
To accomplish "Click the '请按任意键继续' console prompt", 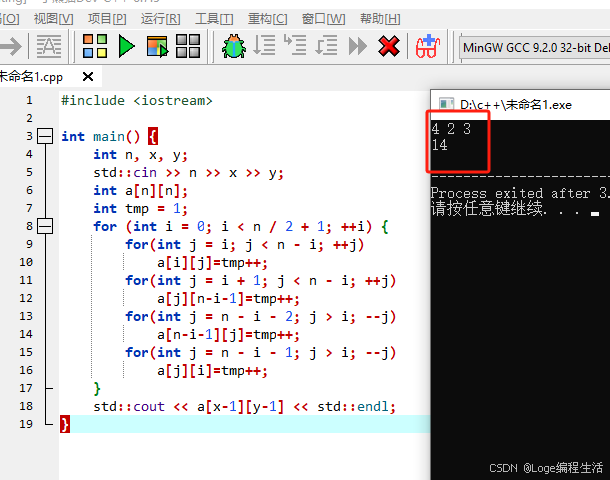I will (x=487, y=209).
